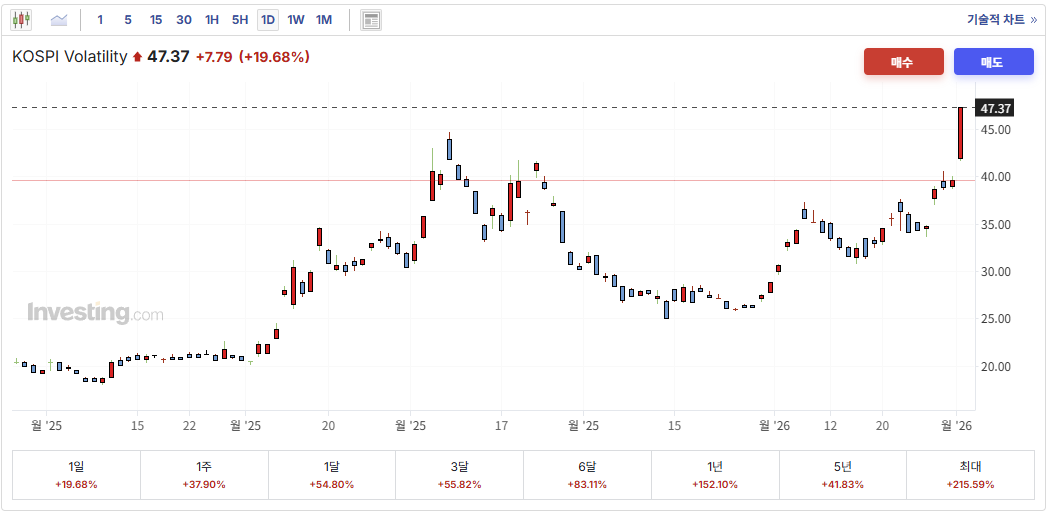Screen dimensions: 1049x515
Task: Click the blue 매도 button
Action: (x=993, y=62)
